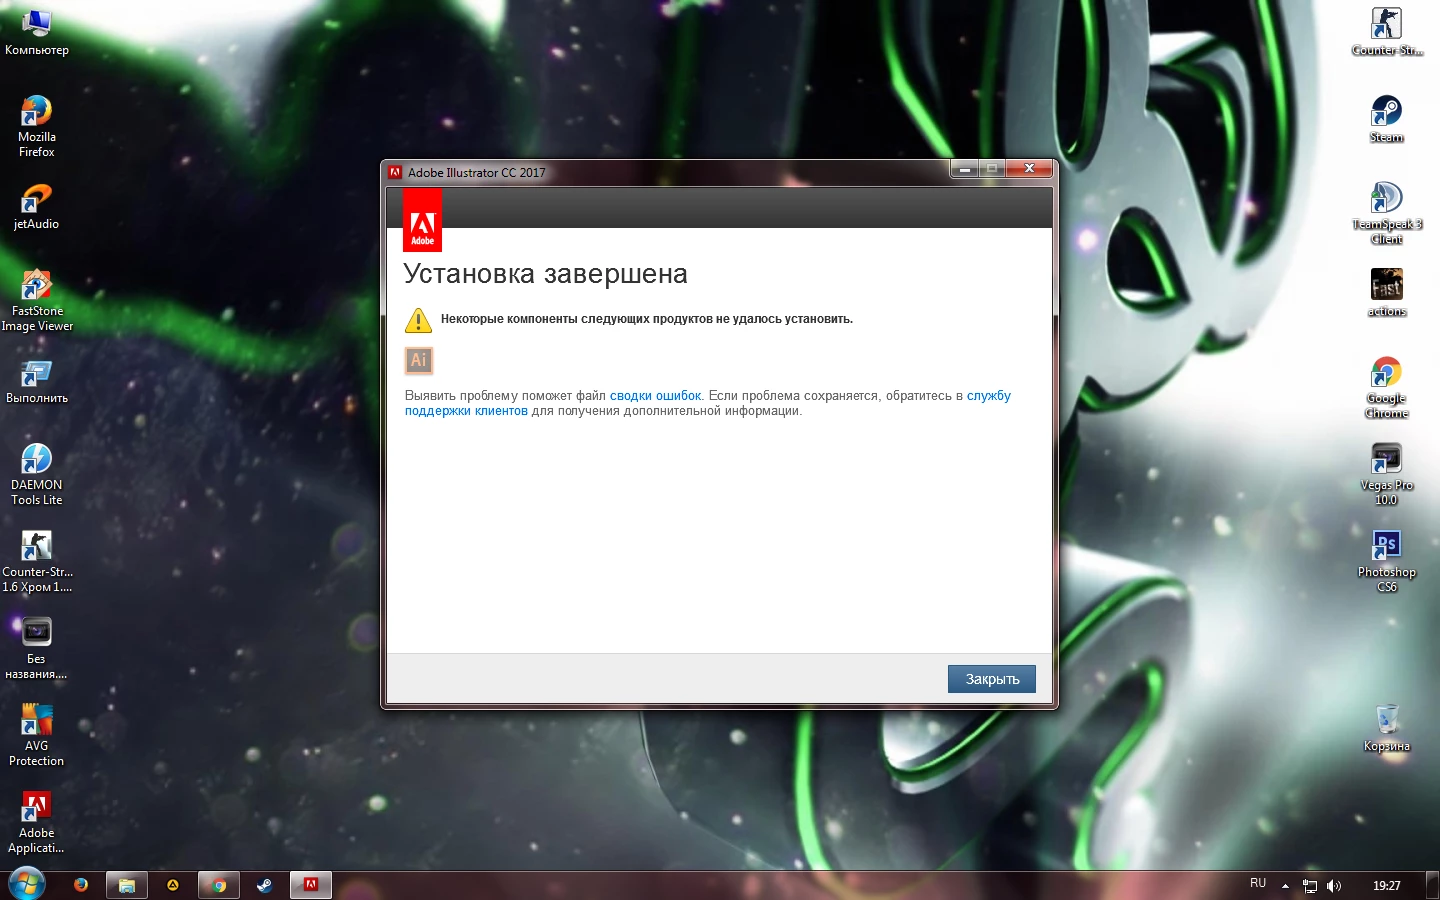Image resolution: width=1440 pixels, height=900 pixels.
Task: Select the TeamSpeak 3 Client icon
Action: tap(1387, 213)
